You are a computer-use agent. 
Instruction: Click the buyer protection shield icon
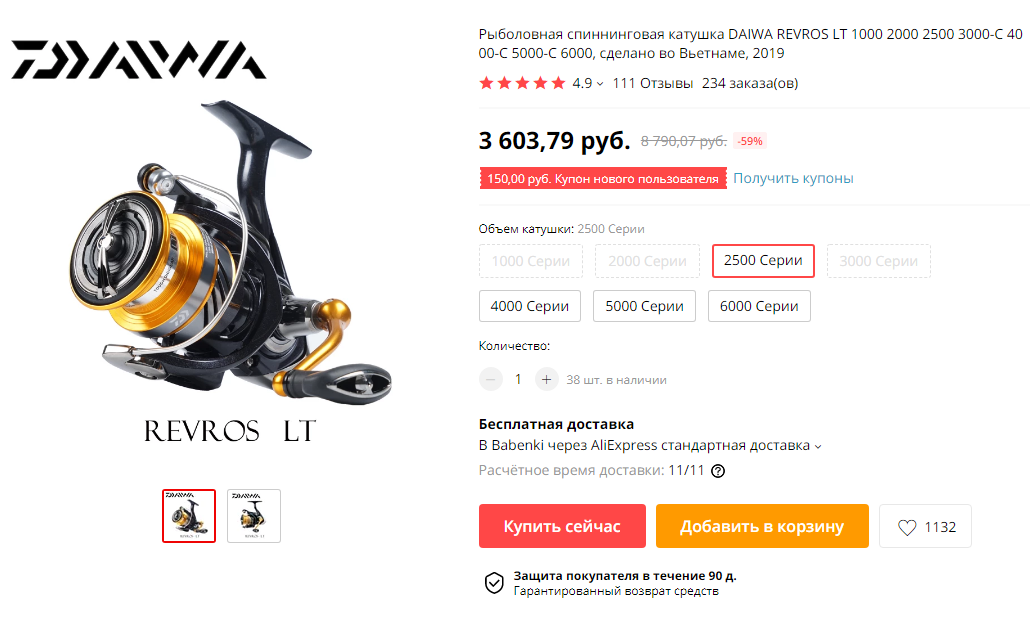pos(494,582)
